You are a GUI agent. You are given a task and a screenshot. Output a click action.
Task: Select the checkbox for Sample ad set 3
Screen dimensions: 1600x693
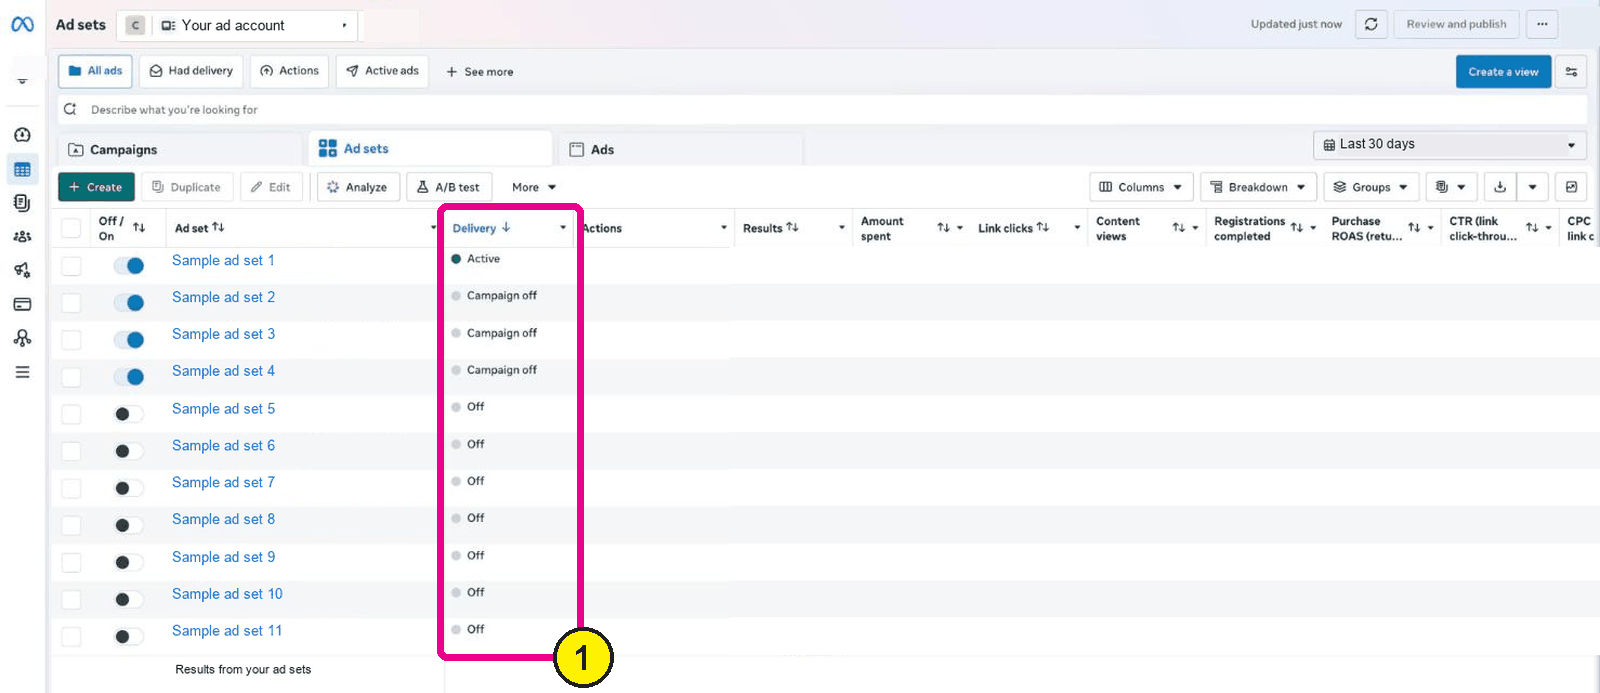(x=71, y=340)
